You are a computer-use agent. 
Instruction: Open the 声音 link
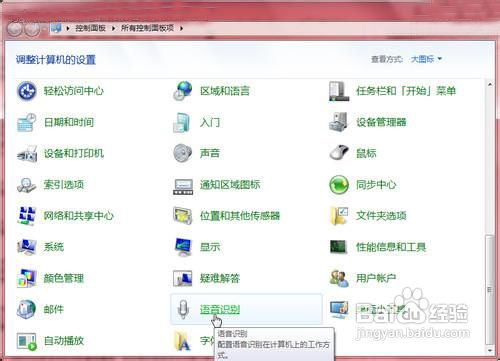click(x=210, y=153)
